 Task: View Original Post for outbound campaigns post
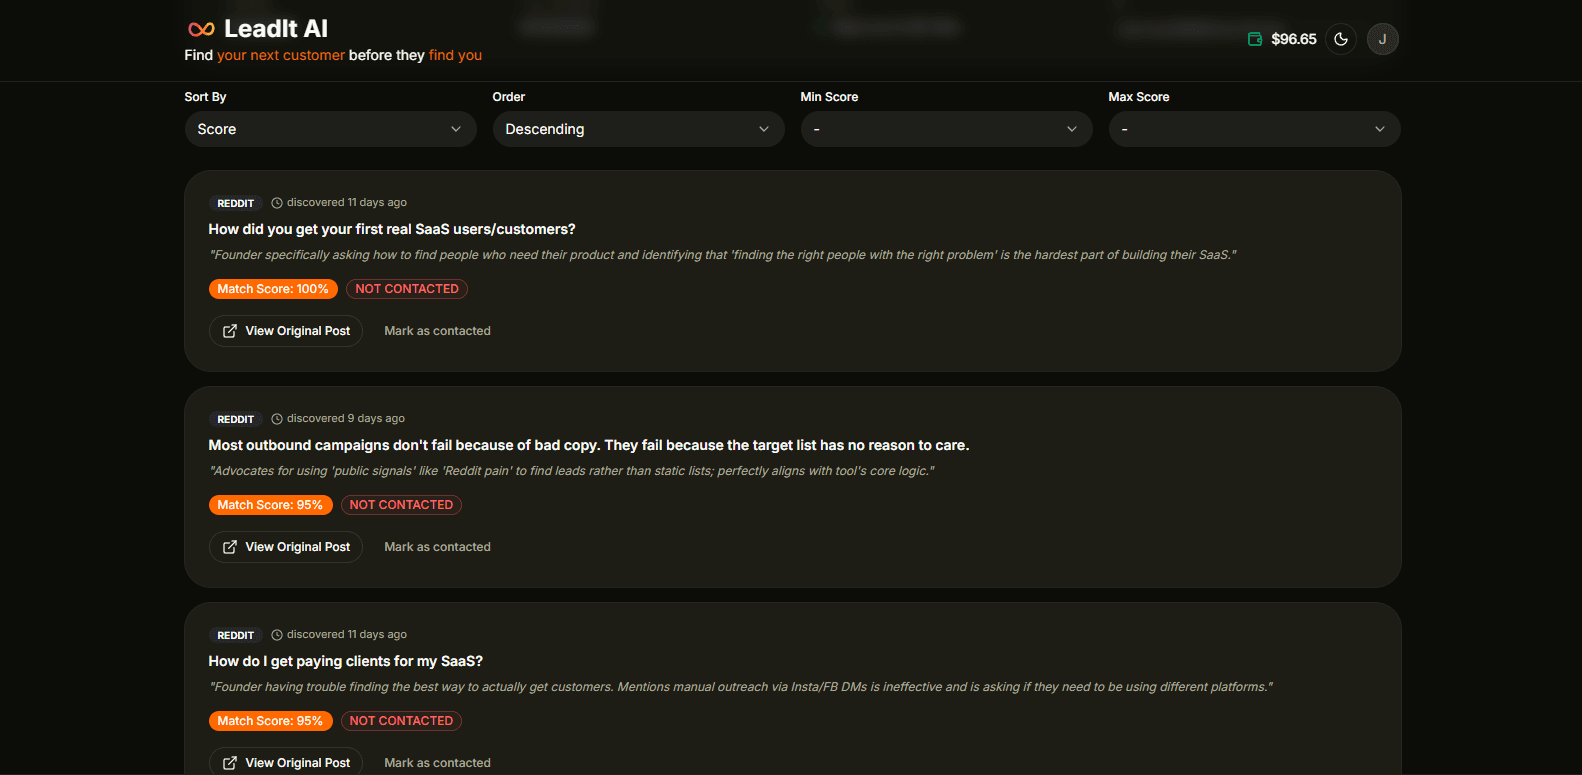pyautogui.click(x=286, y=547)
